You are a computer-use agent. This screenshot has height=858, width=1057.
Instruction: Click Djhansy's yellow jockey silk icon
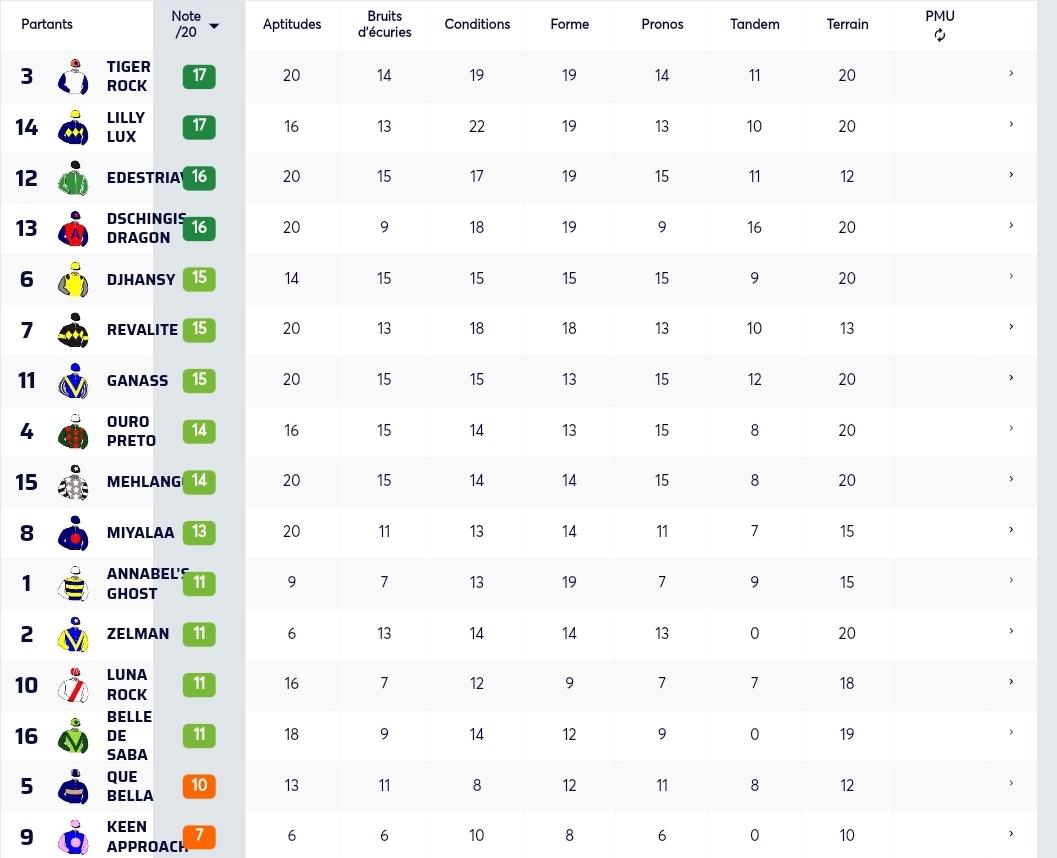tap(73, 279)
